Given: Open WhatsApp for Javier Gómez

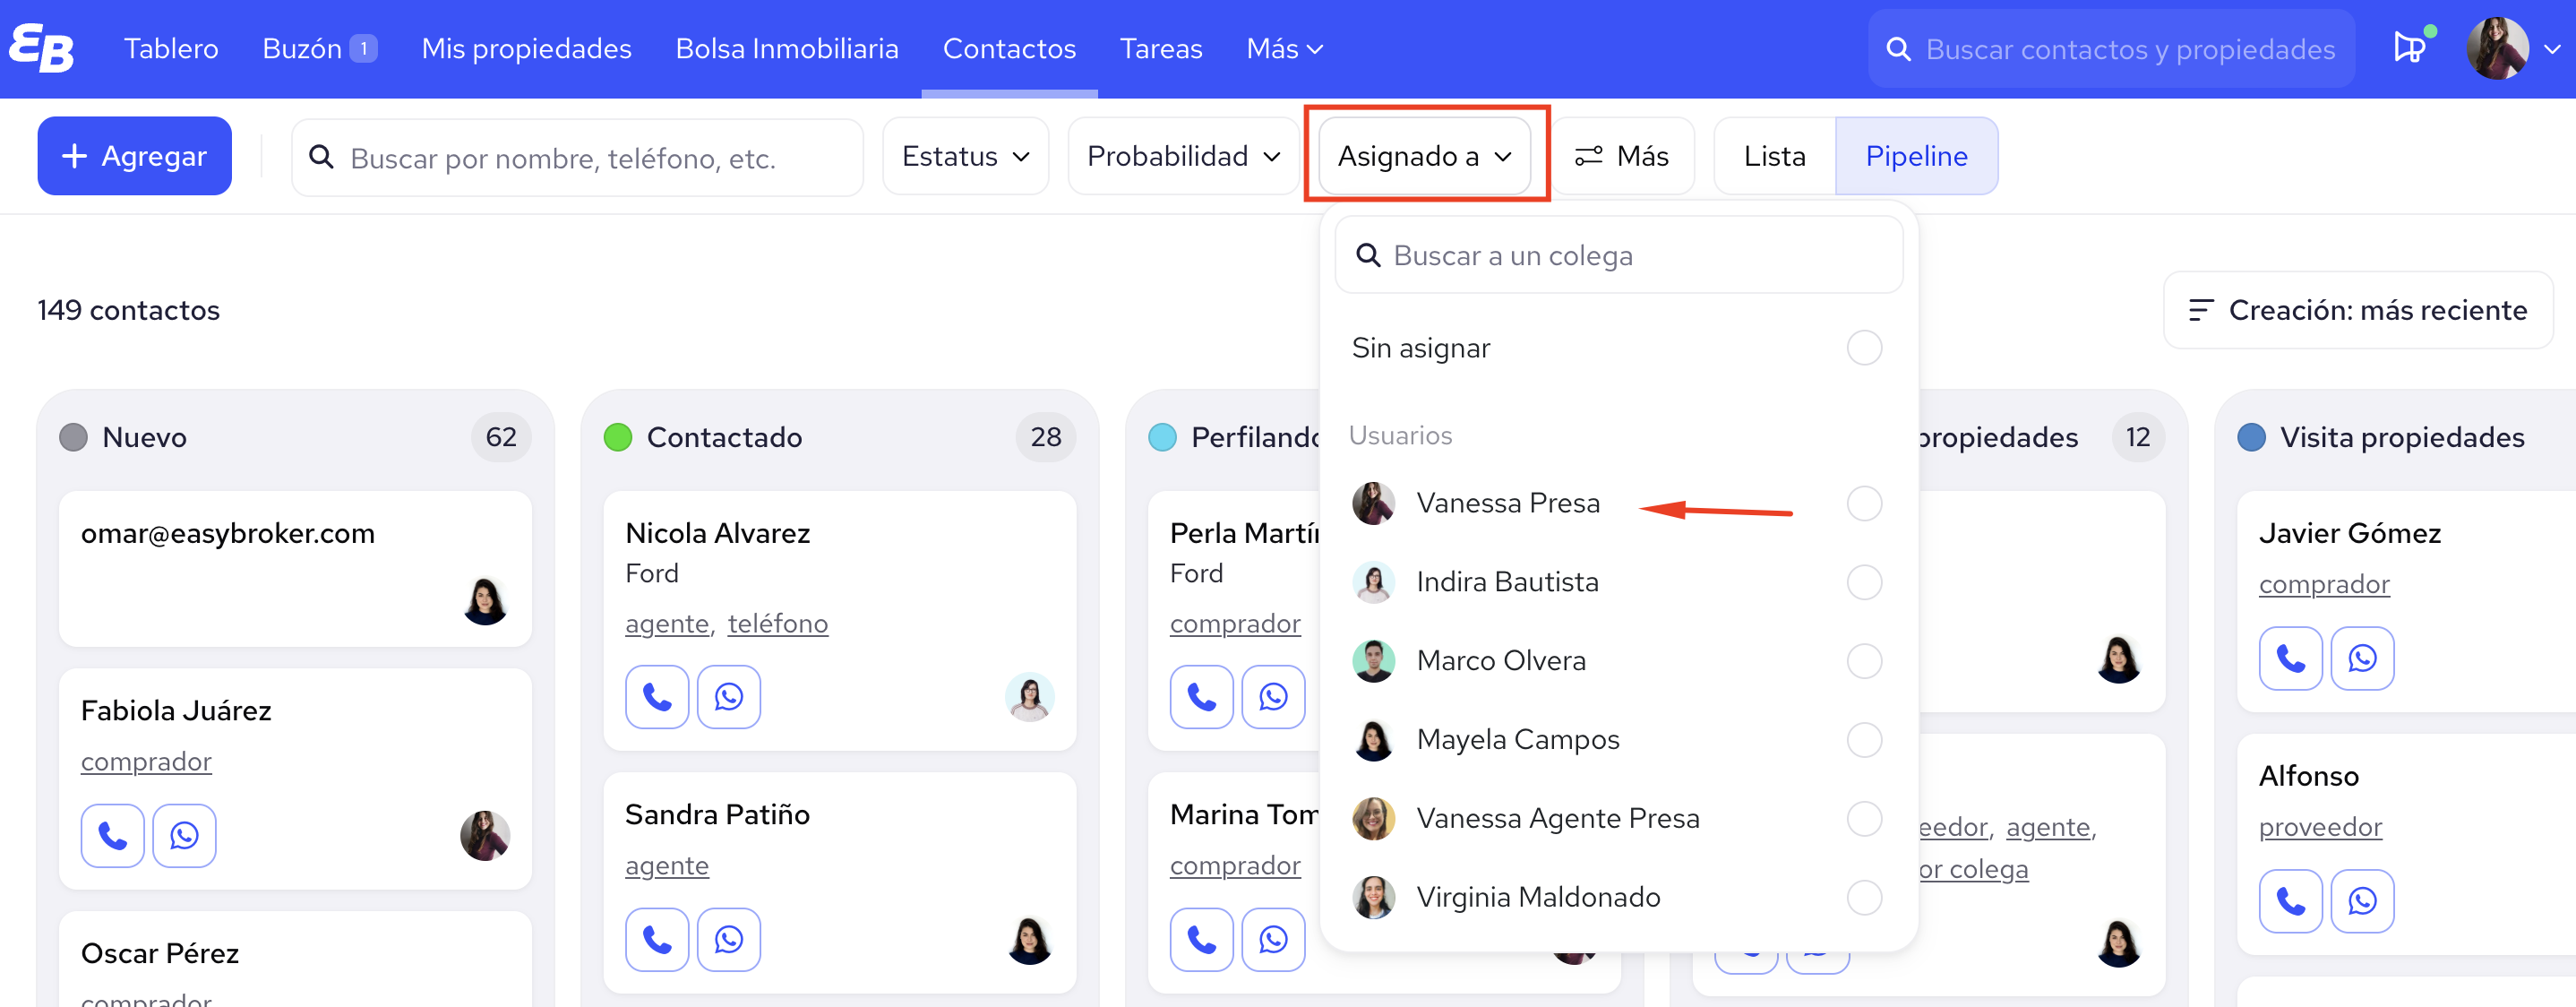Looking at the screenshot, I should [x=2363, y=658].
